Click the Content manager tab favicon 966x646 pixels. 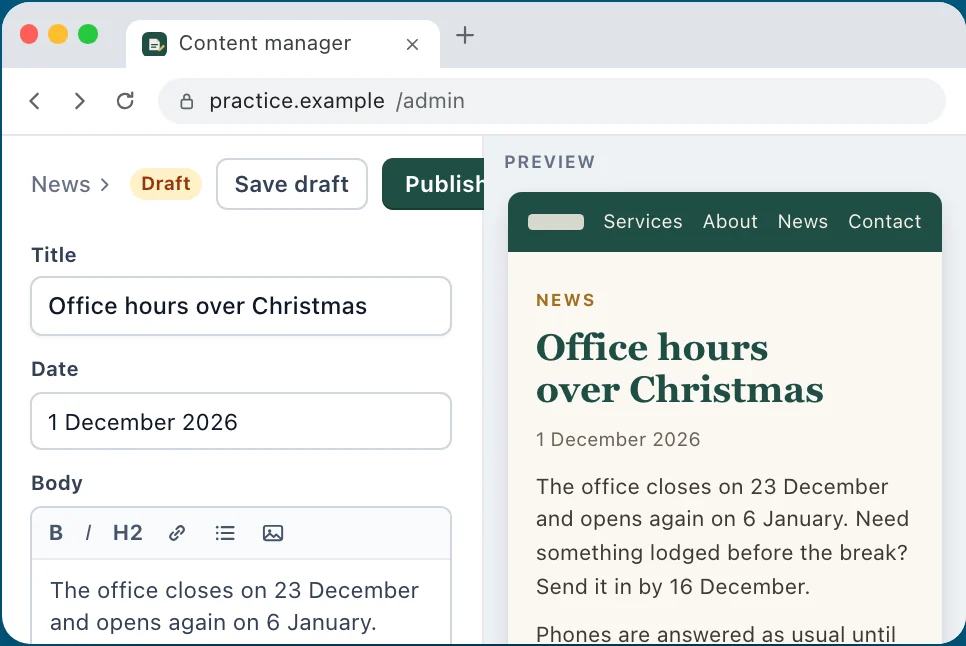click(154, 44)
